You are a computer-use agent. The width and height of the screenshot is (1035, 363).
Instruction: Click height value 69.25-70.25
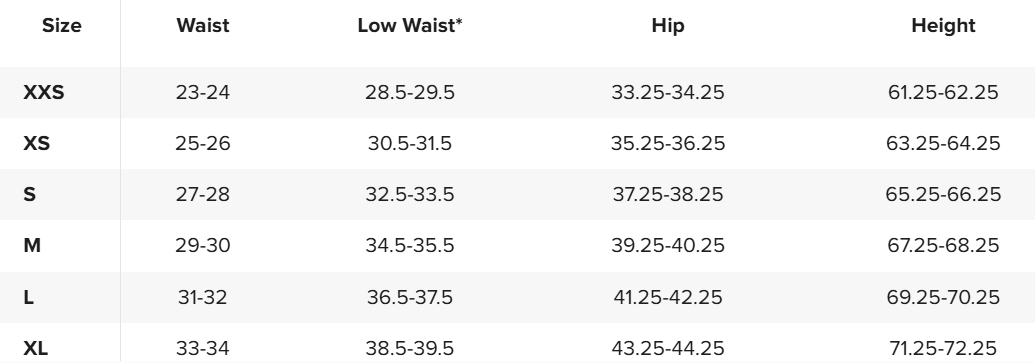pyautogui.click(x=943, y=297)
